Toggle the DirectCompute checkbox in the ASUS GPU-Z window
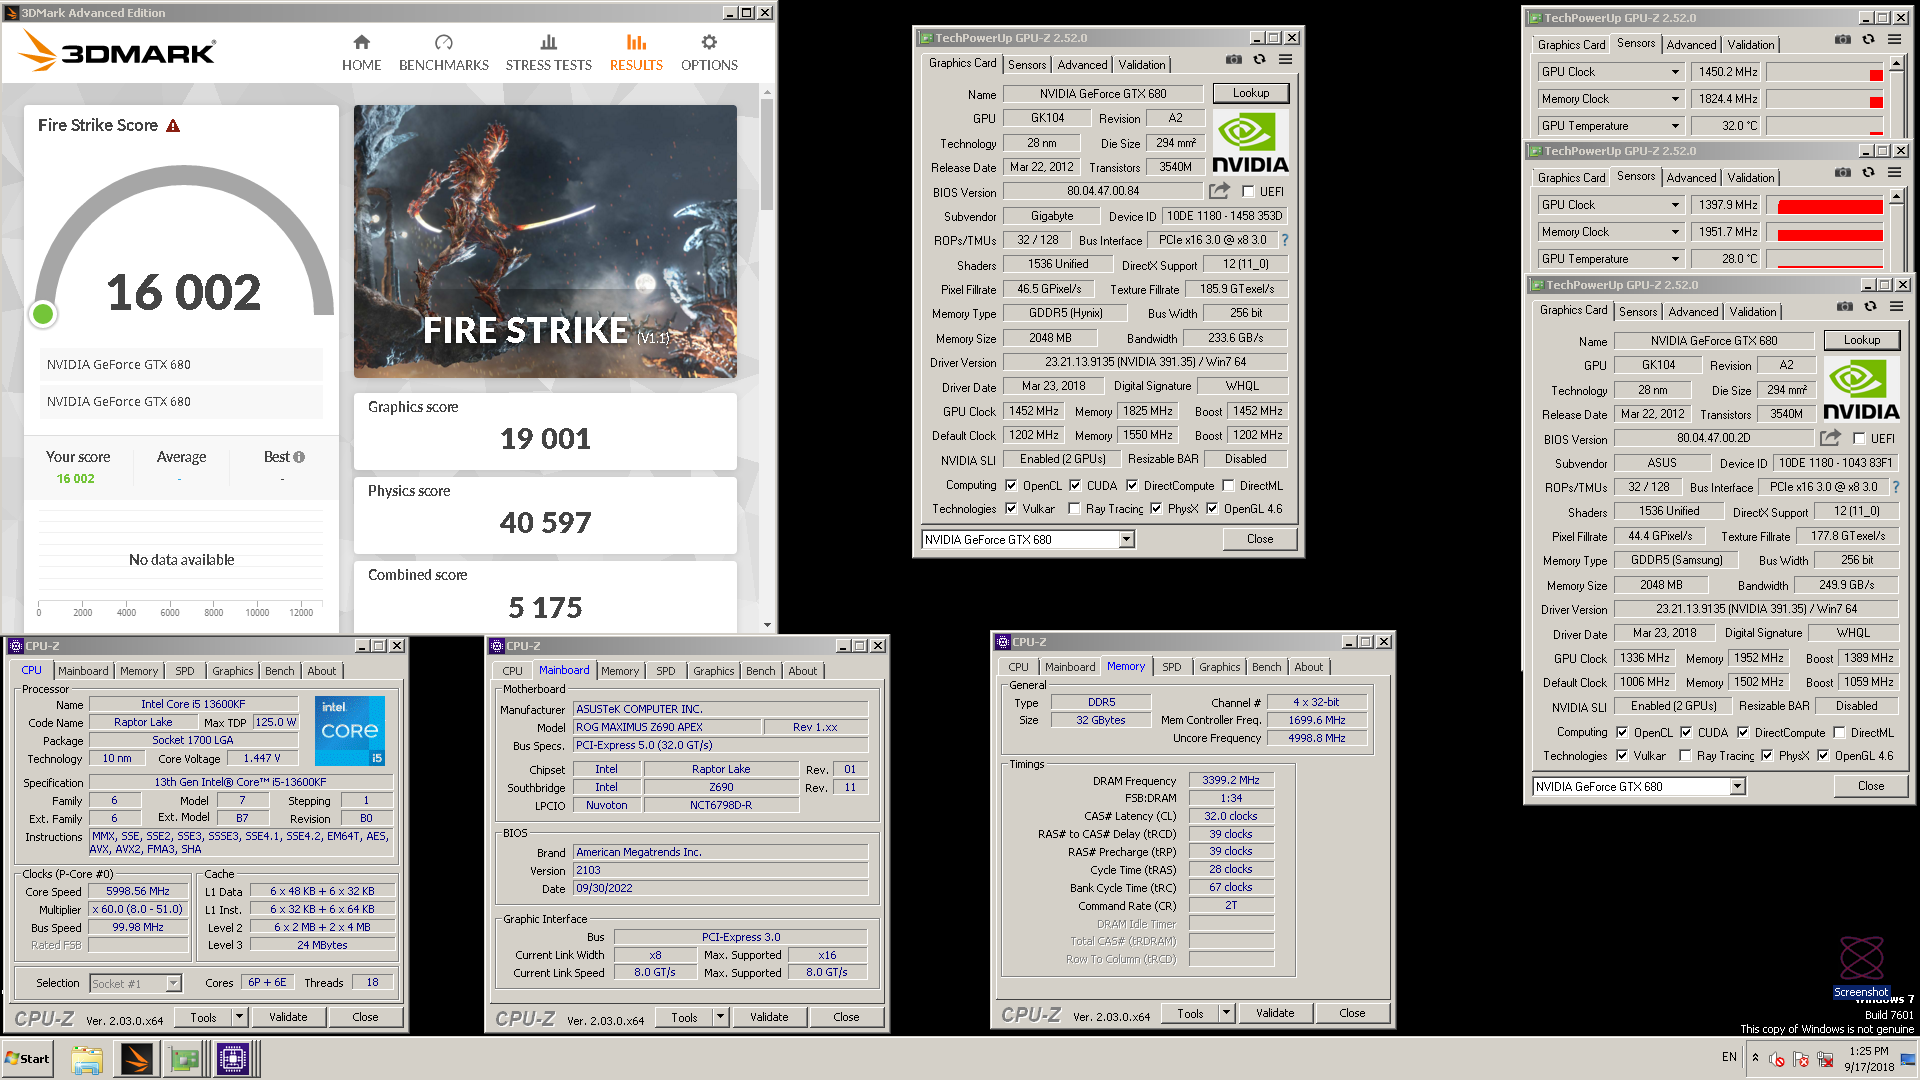 tap(1743, 732)
